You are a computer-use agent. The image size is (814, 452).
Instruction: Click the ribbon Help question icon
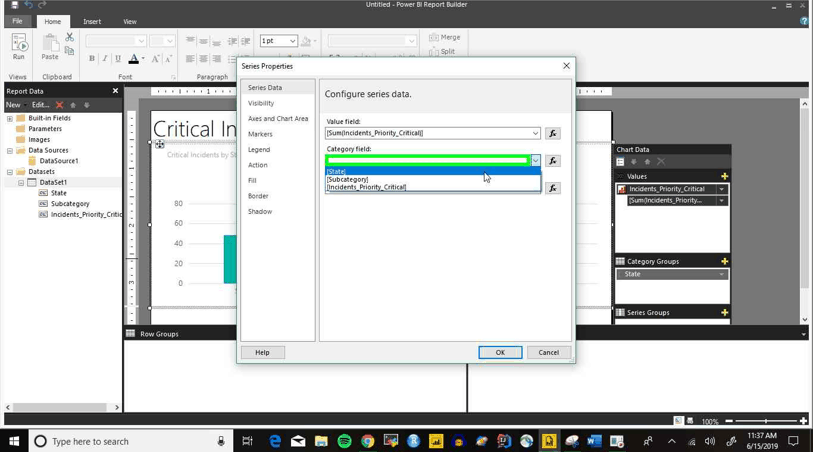(x=804, y=21)
